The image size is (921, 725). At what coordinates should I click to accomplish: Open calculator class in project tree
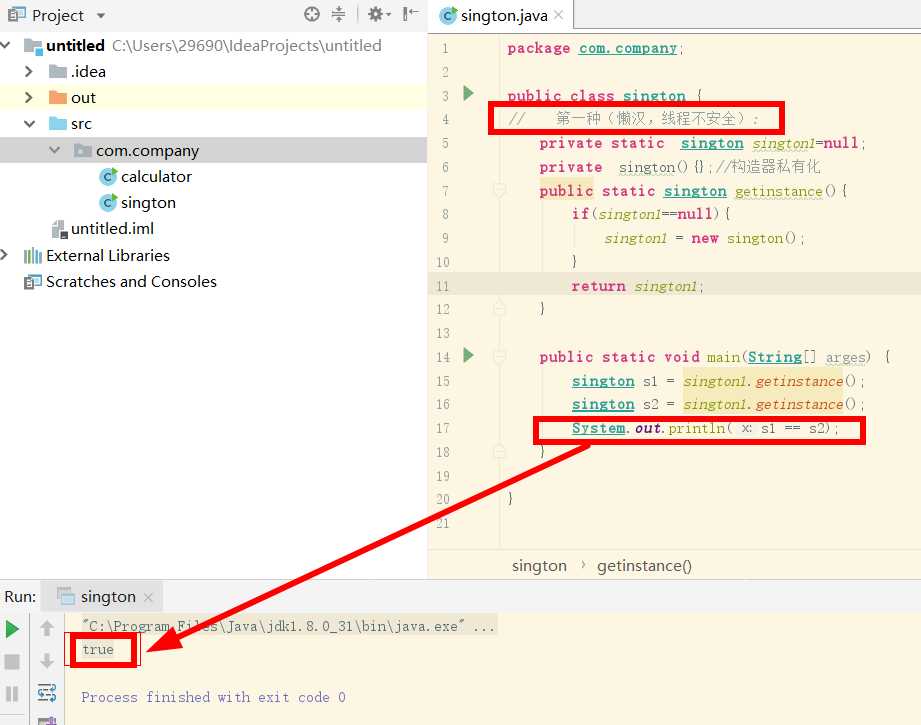(x=156, y=176)
